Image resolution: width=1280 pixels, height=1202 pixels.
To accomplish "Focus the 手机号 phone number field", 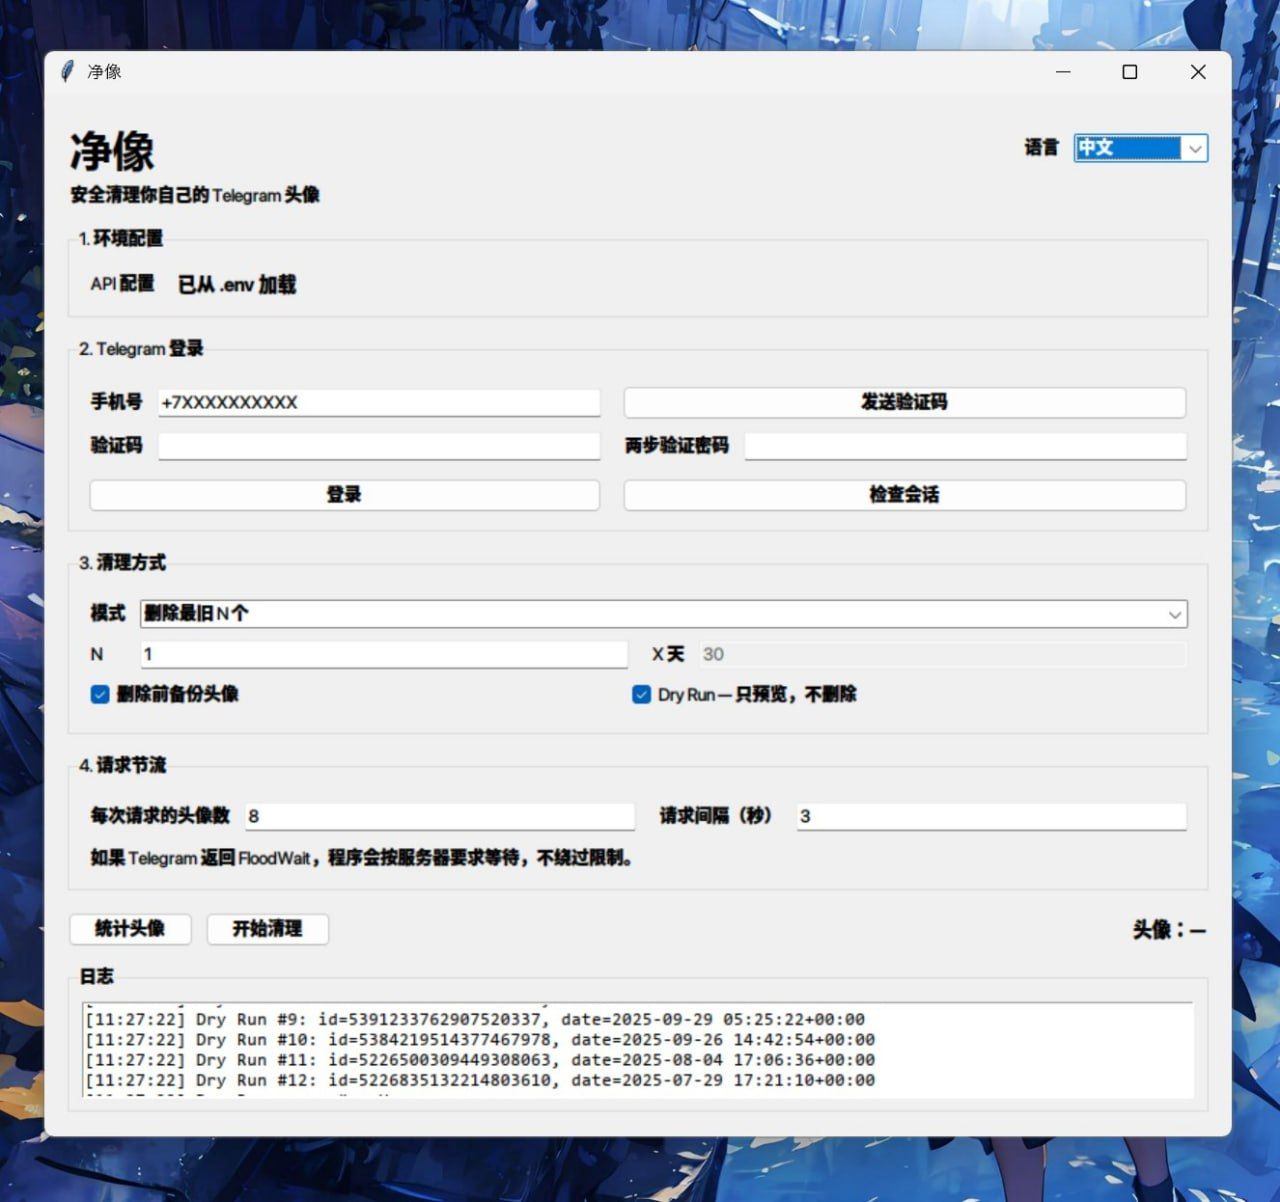I will (379, 402).
